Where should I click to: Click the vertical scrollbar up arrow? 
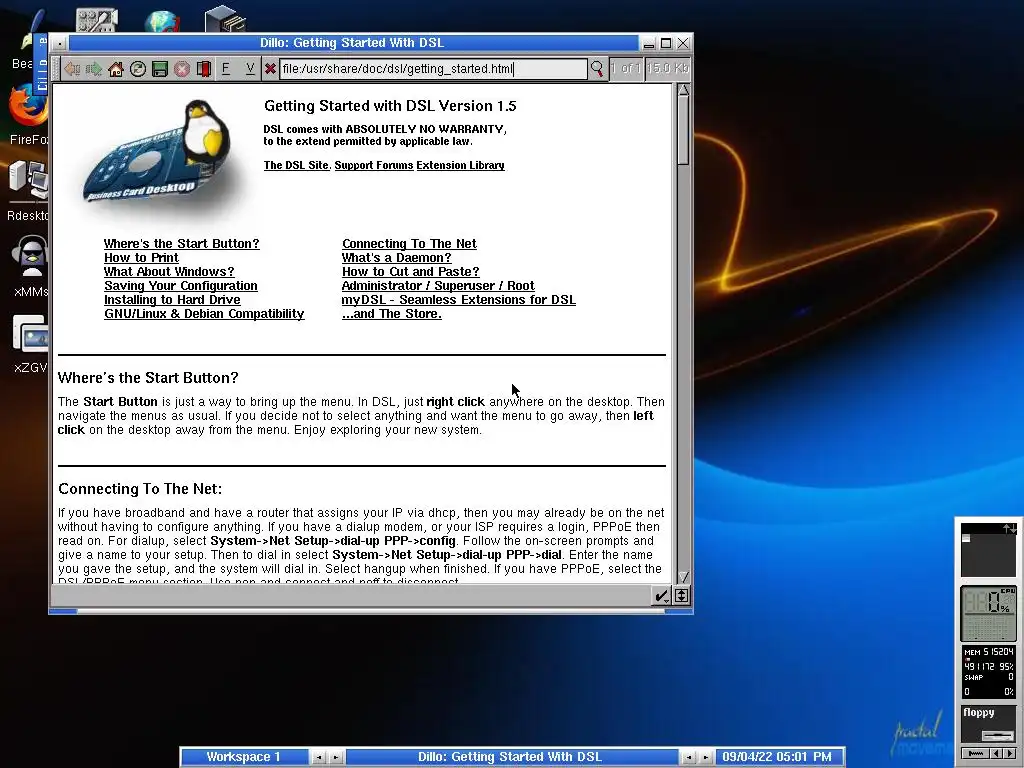click(683, 90)
